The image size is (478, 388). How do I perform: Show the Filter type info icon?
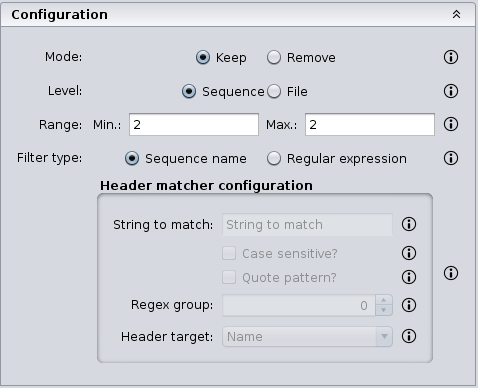451,158
